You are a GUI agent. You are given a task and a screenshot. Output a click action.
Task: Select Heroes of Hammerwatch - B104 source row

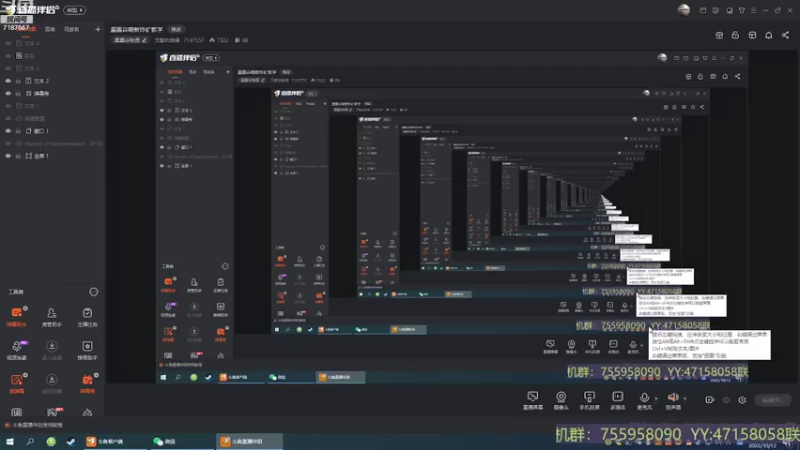pyautogui.click(x=52, y=144)
